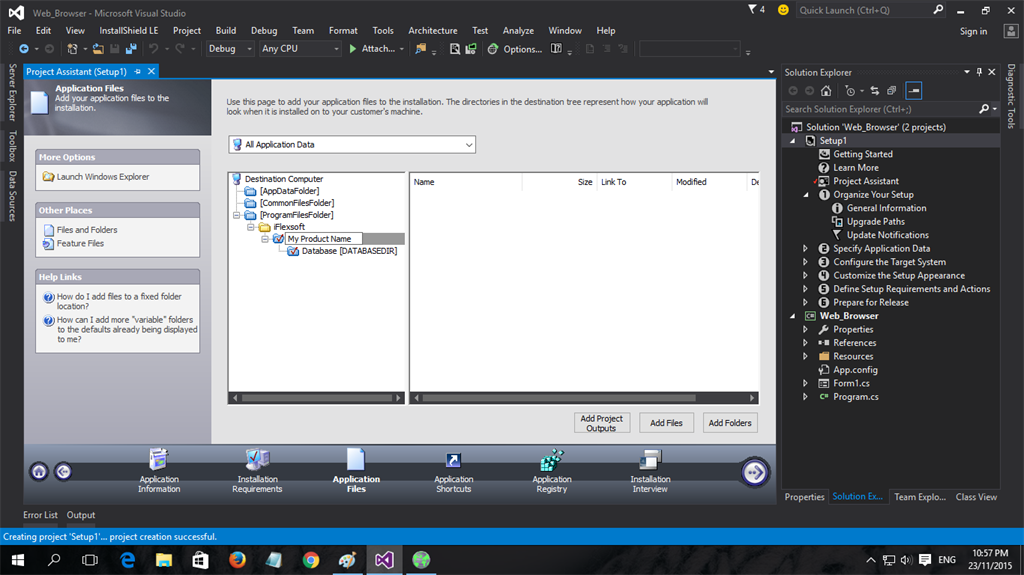The width and height of the screenshot is (1024, 575).
Task: Click the destination tree horizontal scrollbar
Action: tap(317, 398)
